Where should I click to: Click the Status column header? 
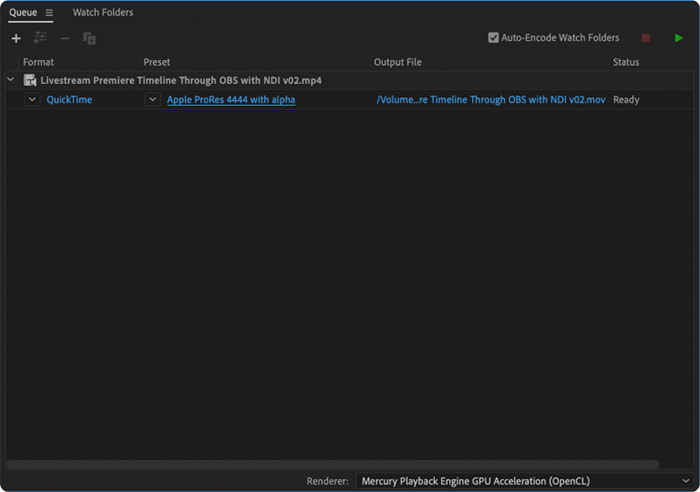[x=626, y=62]
